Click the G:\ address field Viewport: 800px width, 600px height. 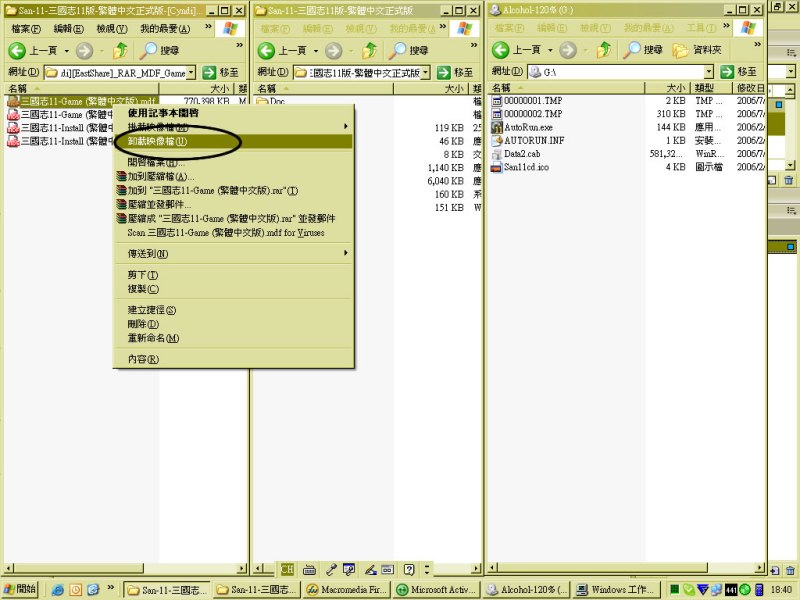[620, 72]
